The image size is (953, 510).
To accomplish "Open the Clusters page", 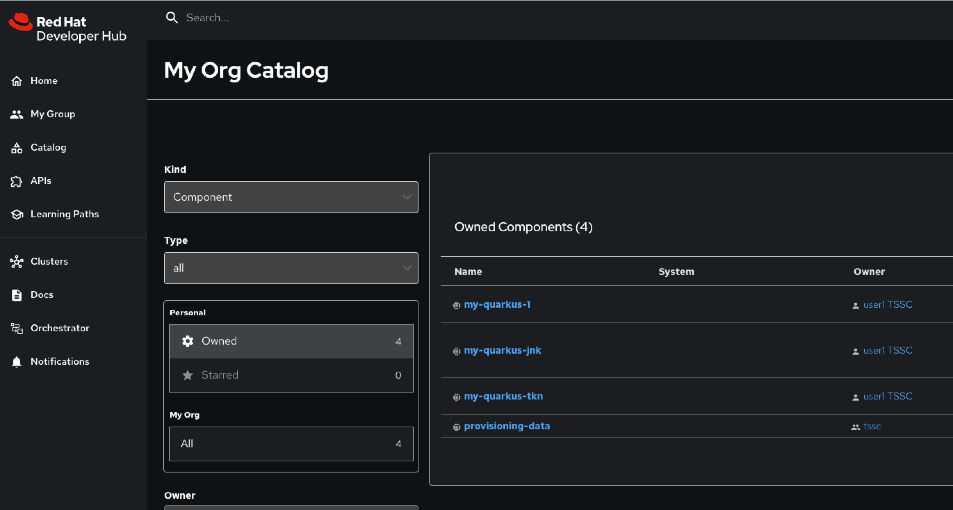I will [x=49, y=262].
